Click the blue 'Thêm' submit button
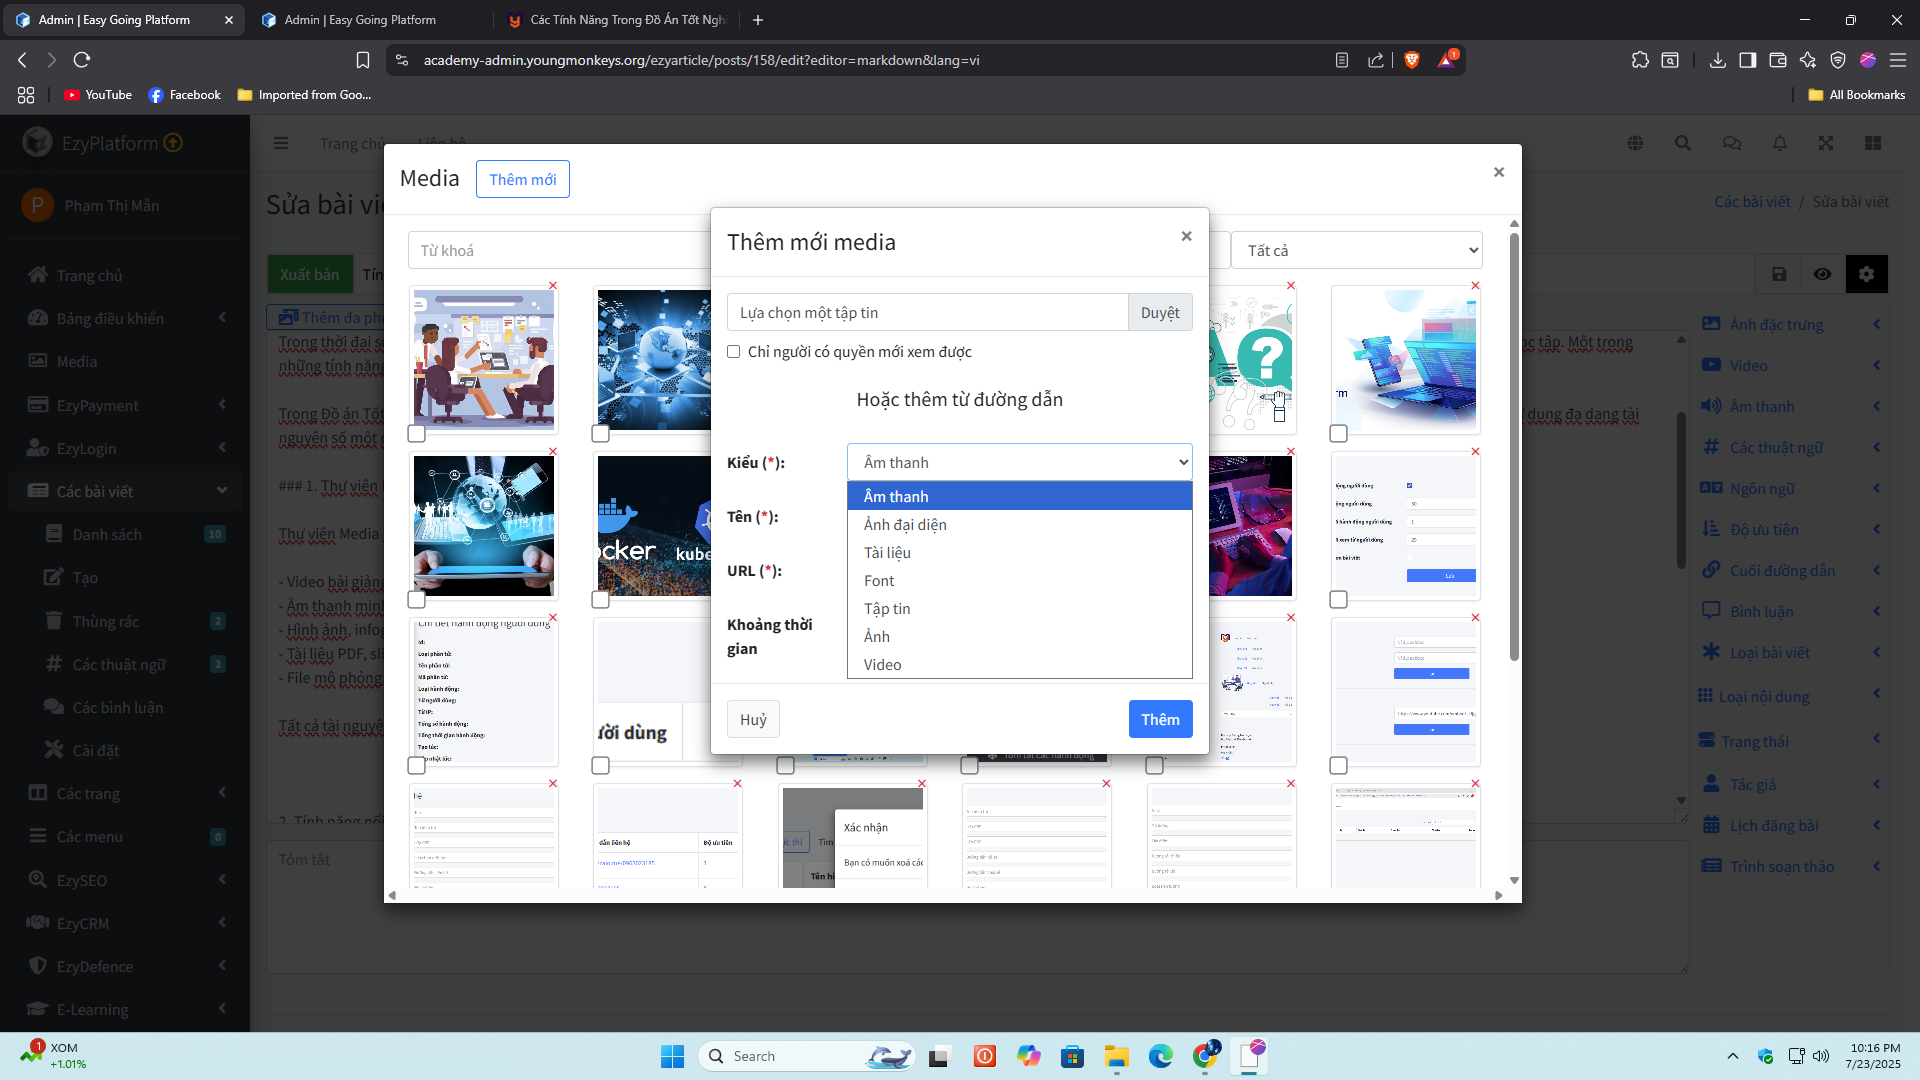The height and width of the screenshot is (1080, 1920). pyautogui.click(x=1160, y=719)
